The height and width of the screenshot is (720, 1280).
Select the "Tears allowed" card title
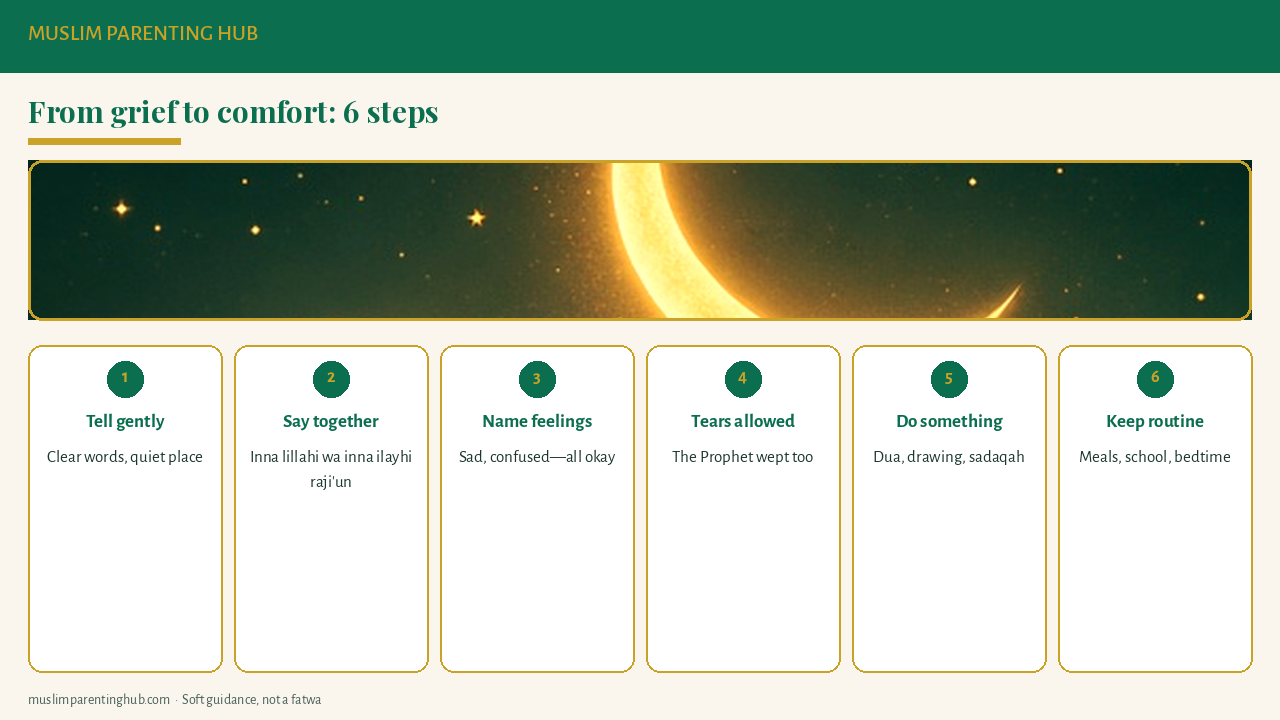tap(743, 421)
